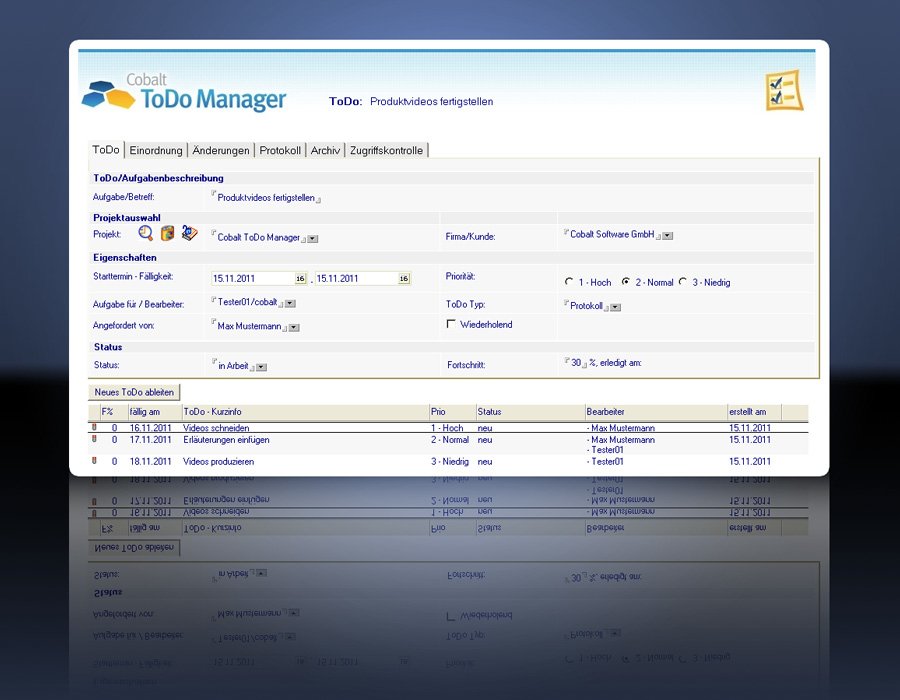
Task: Switch to the ToDo tab
Action: 106,150
